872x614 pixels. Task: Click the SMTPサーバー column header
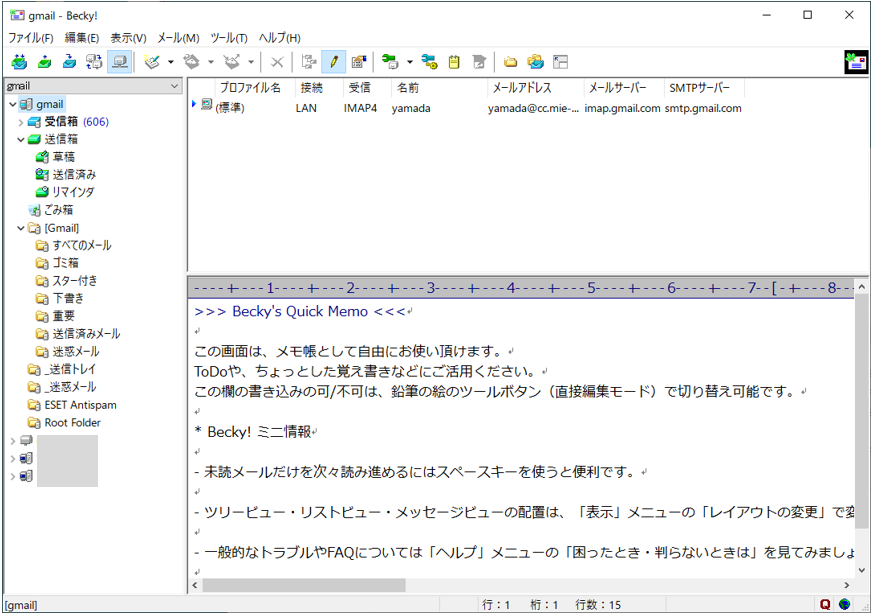coord(703,88)
